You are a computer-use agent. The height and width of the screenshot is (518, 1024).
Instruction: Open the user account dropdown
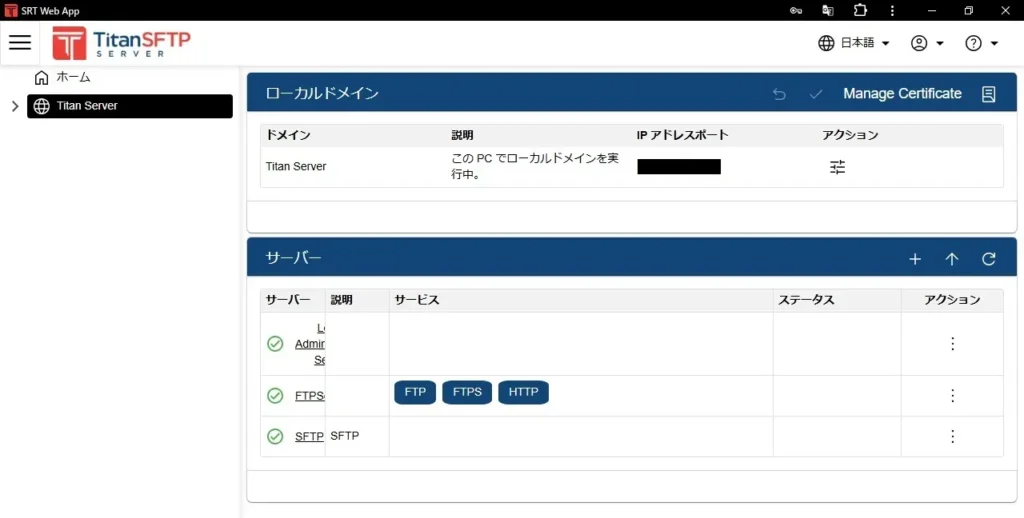tap(927, 43)
